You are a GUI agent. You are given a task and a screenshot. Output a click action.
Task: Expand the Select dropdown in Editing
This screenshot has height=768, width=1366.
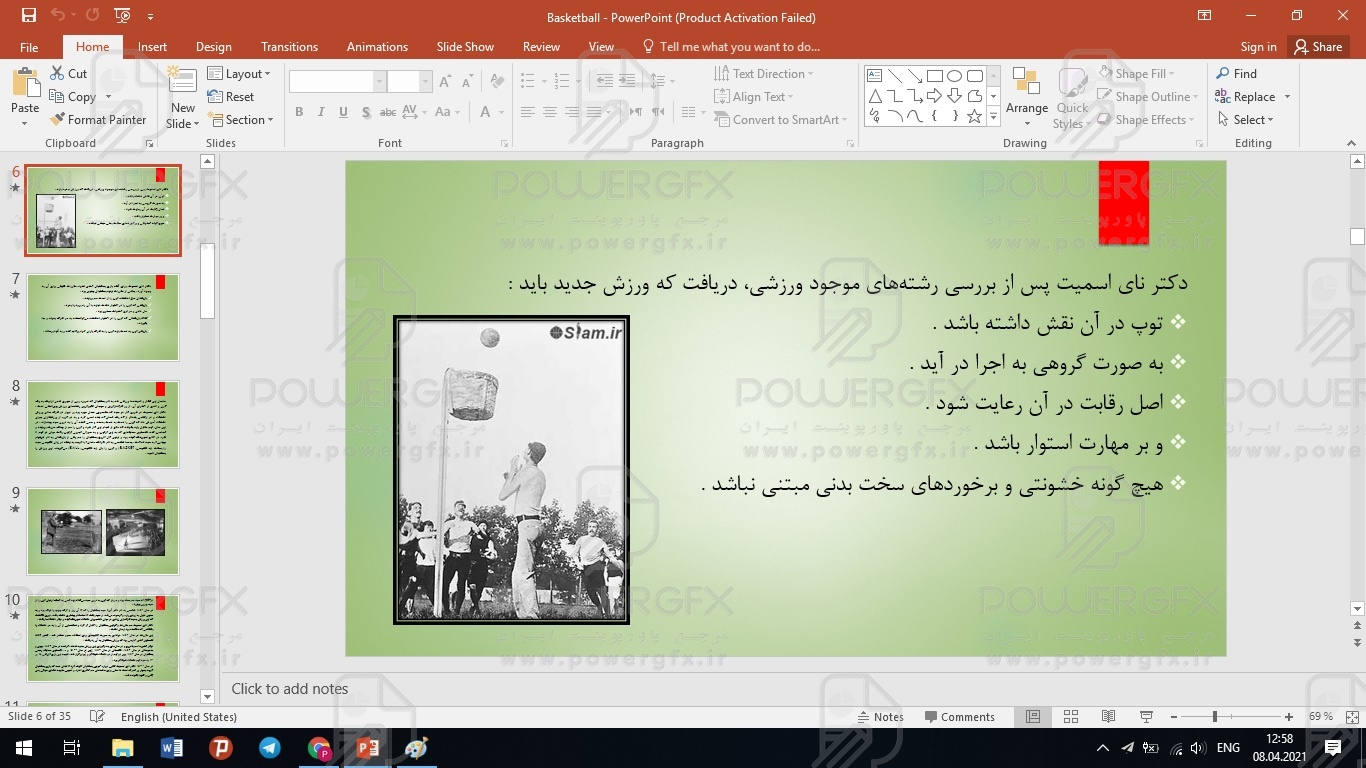click(x=1247, y=120)
